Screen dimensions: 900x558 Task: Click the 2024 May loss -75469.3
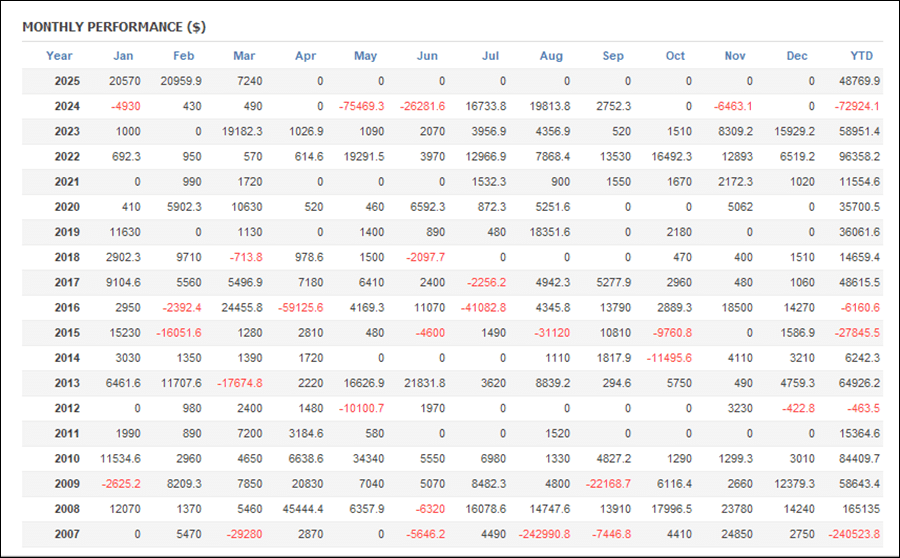tap(362, 106)
